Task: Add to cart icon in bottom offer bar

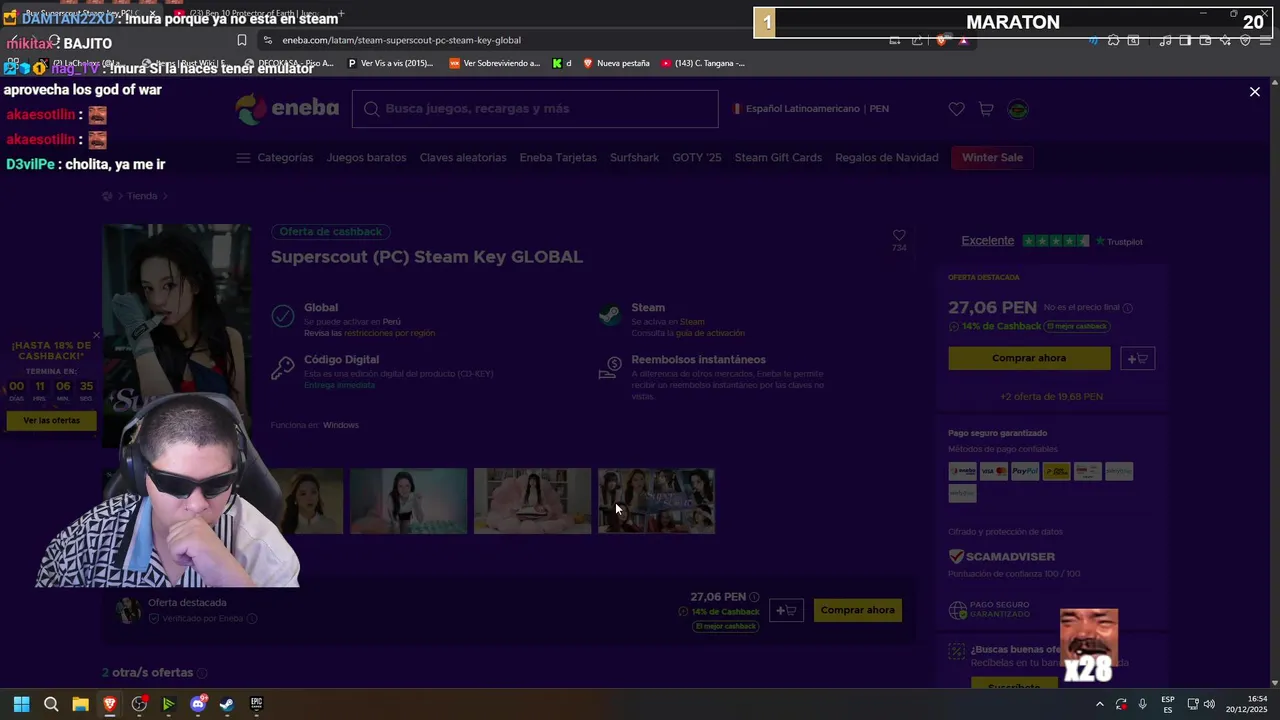Action: (x=786, y=610)
